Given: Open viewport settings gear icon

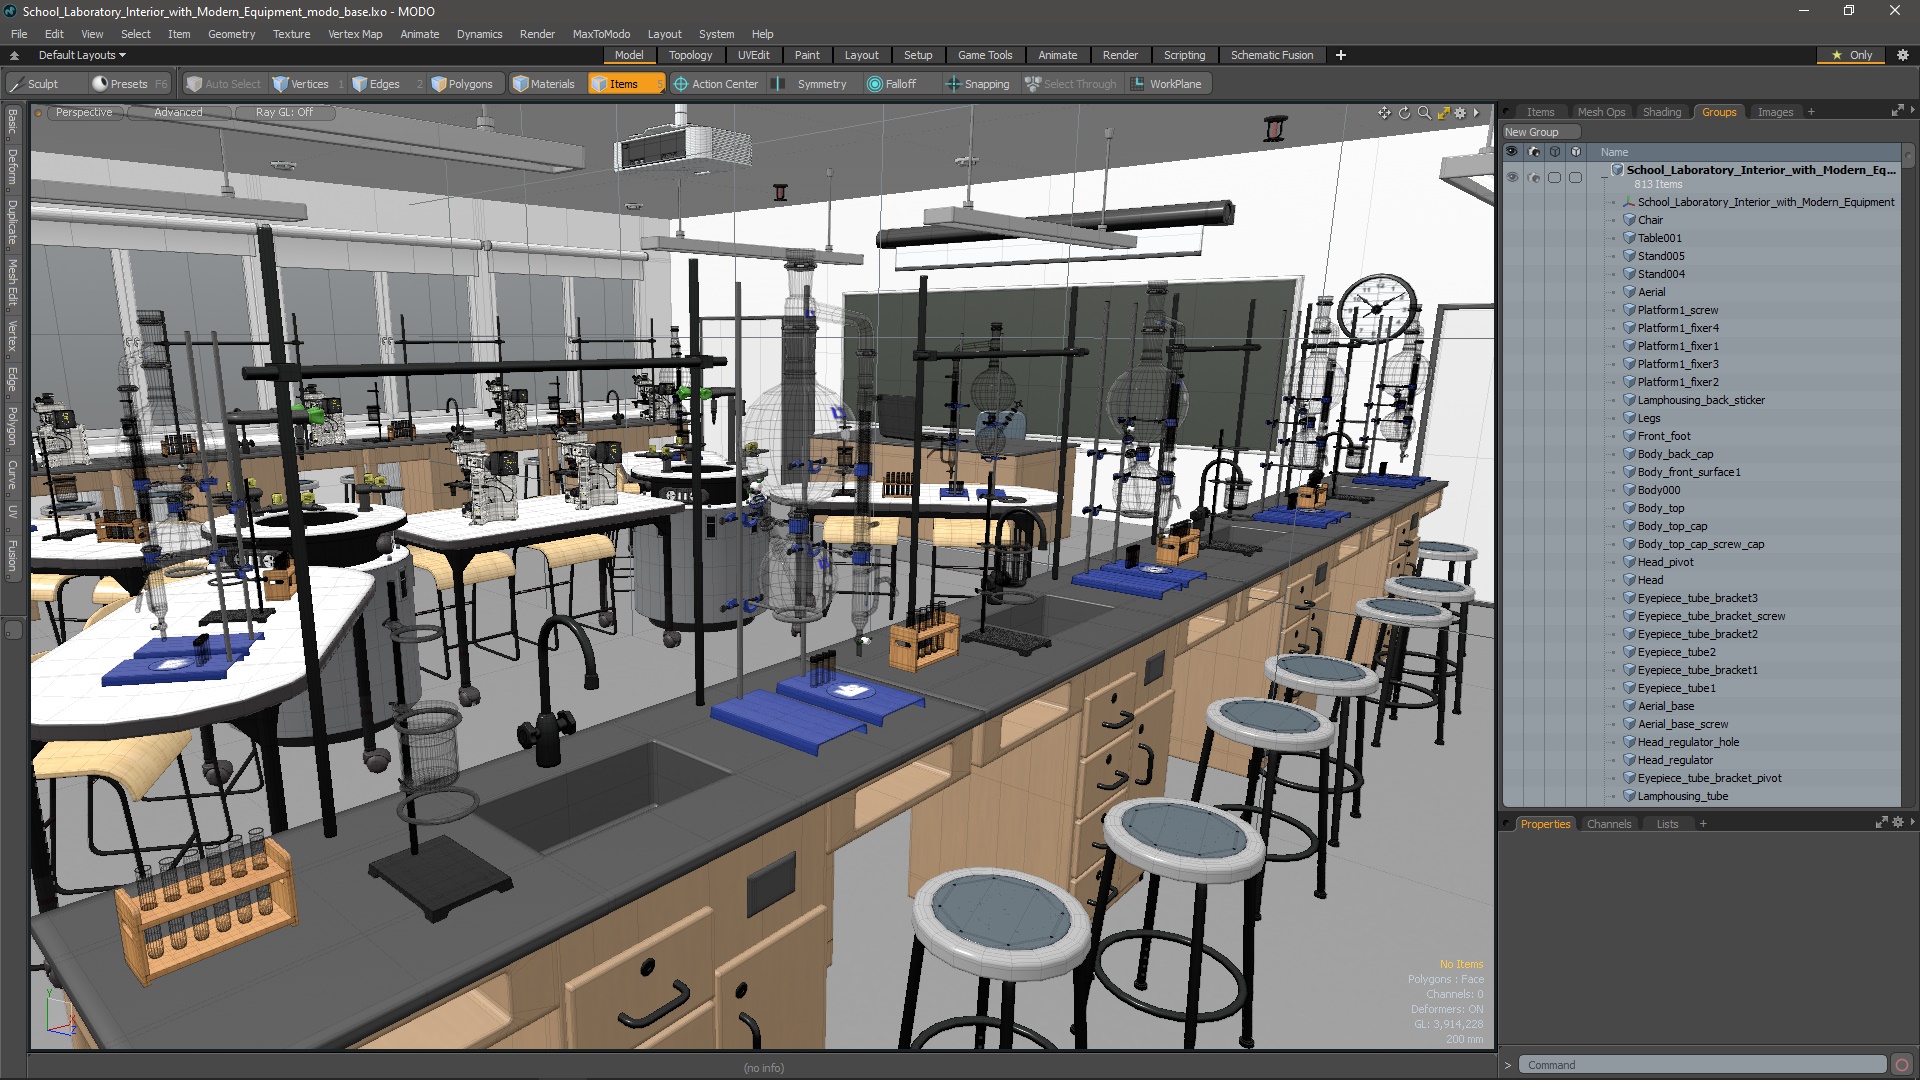Looking at the screenshot, I should pos(1460,113).
